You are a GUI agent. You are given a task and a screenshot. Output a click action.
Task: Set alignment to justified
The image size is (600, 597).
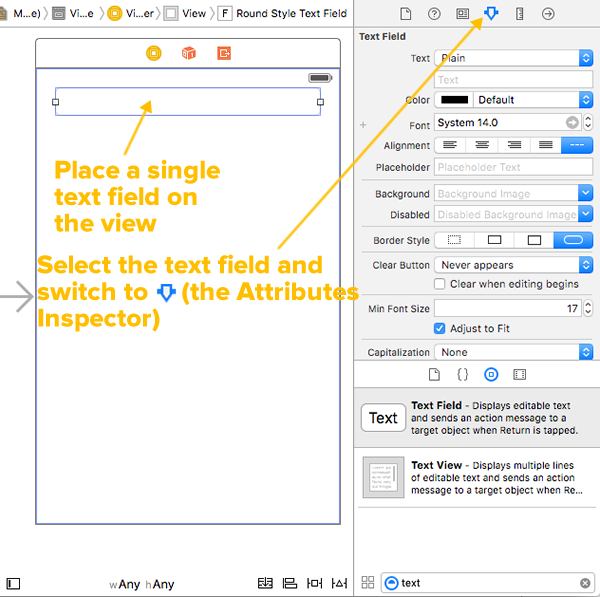click(546, 145)
